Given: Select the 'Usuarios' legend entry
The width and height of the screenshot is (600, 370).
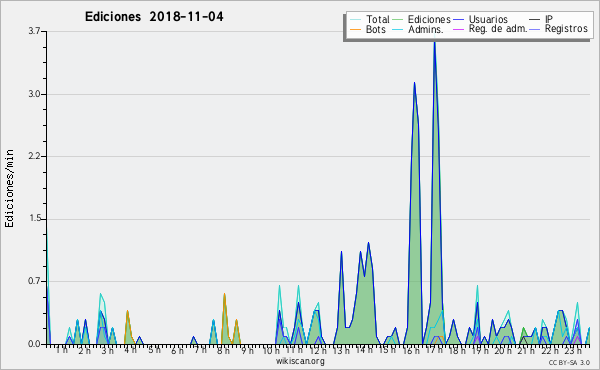Looking at the screenshot, I should click(x=488, y=19).
